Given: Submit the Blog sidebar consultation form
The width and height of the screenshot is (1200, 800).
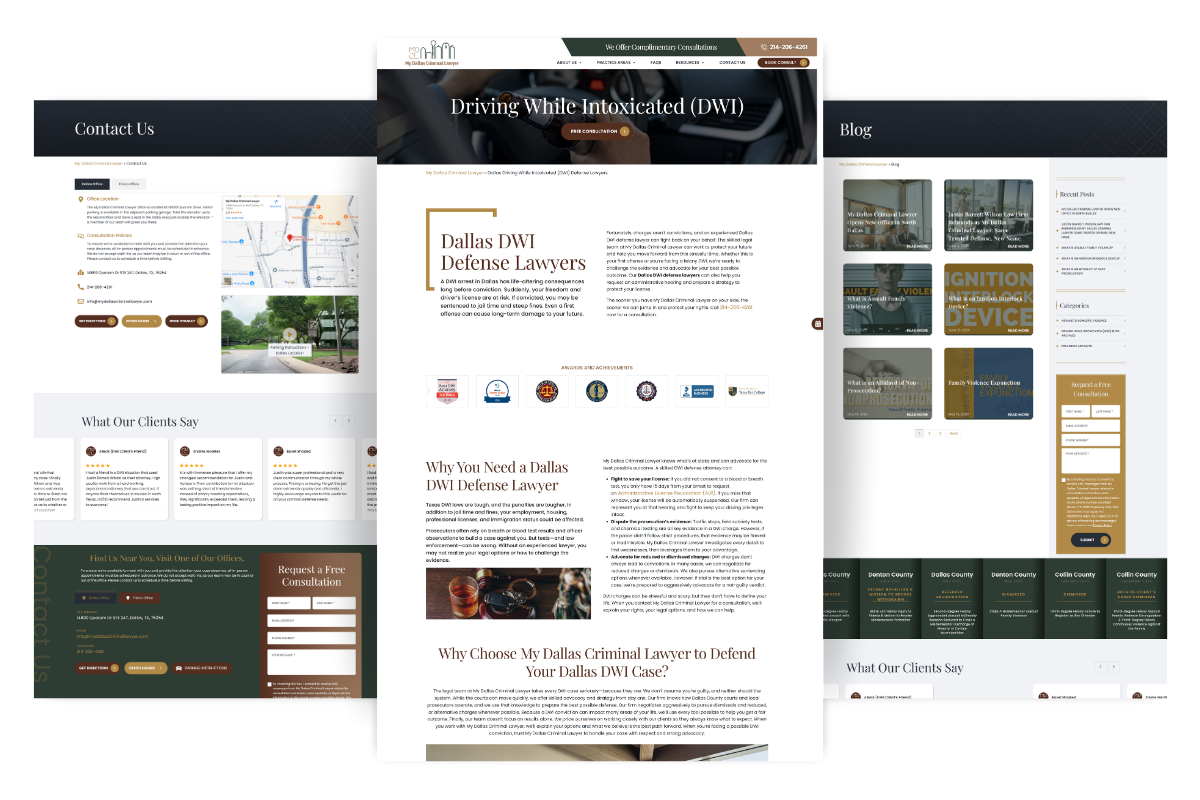Looking at the screenshot, I should pyautogui.click(x=1089, y=540).
